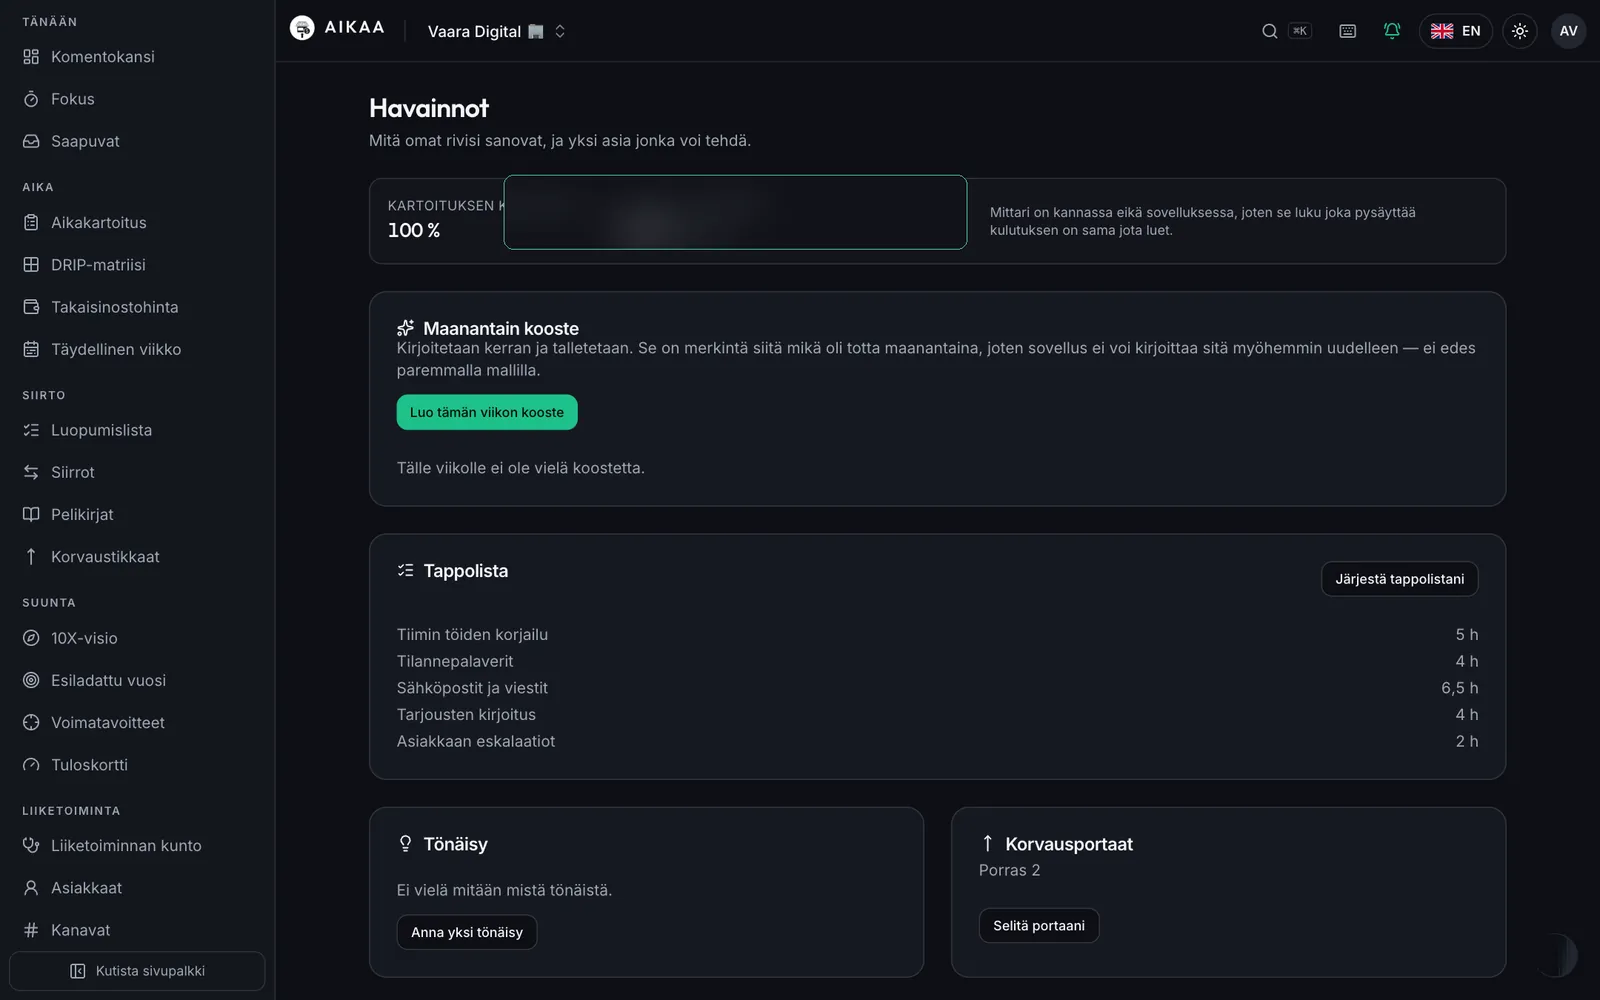Click the Liiketoiminnan kunto stethoscope icon
The width and height of the screenshot is (1600, 1000).
(31, 846)
